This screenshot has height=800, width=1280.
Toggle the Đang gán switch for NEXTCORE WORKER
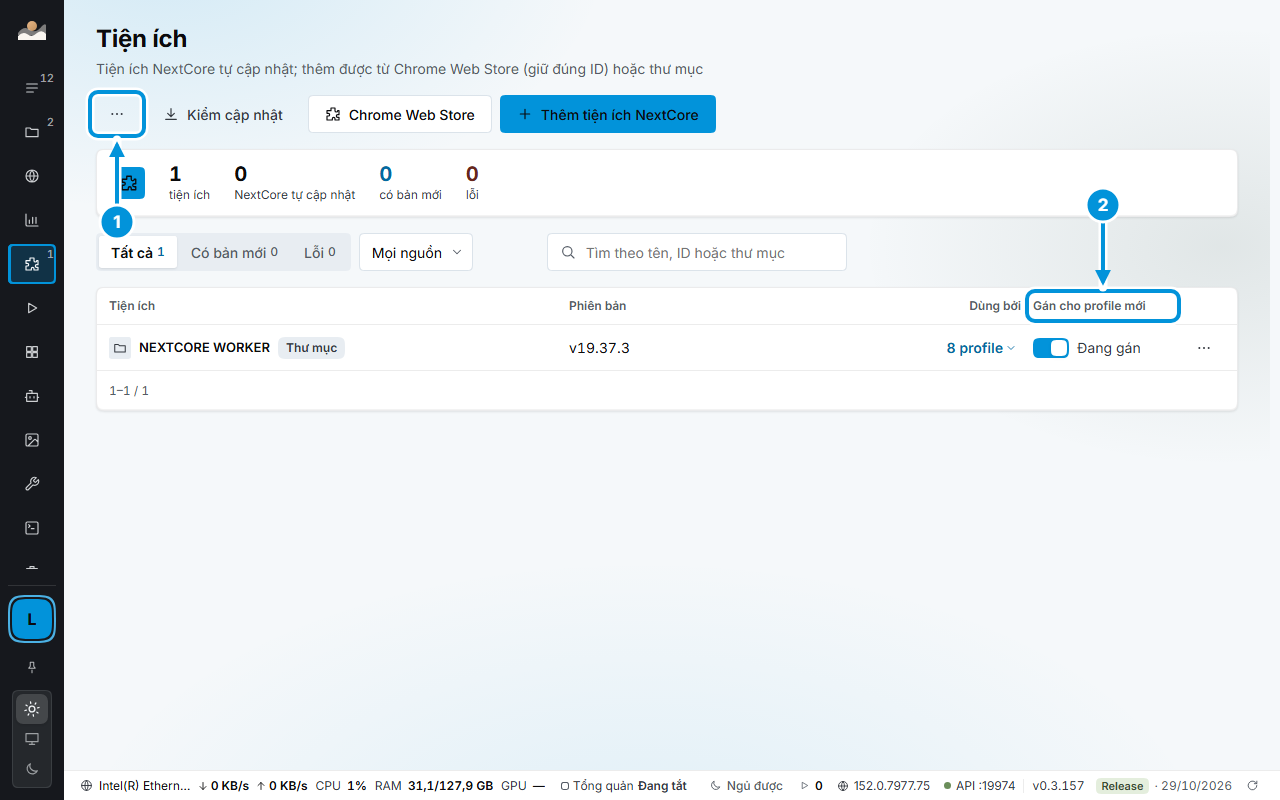click(x=1051, y=348)
